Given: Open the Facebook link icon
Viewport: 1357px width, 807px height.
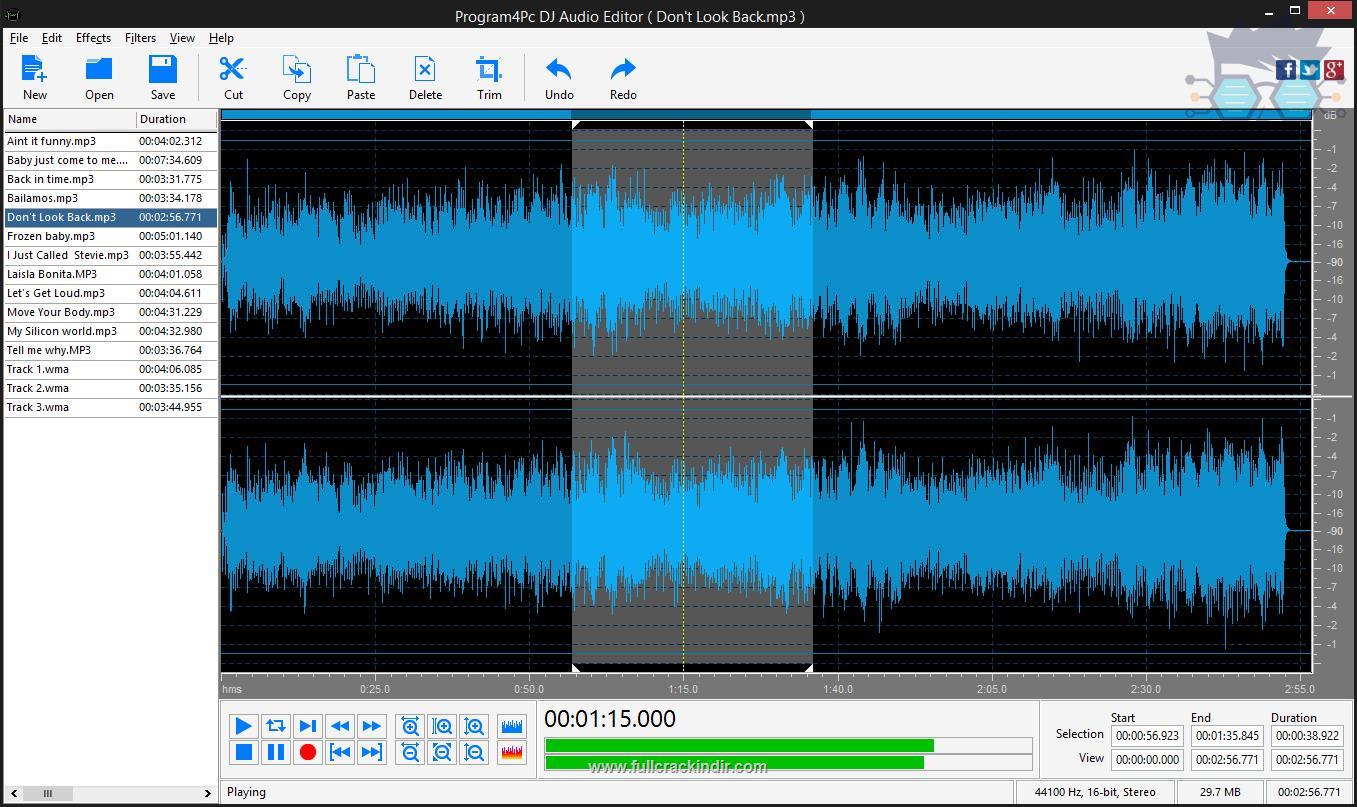Looking at the screenshot, I should pos(1286,69).
